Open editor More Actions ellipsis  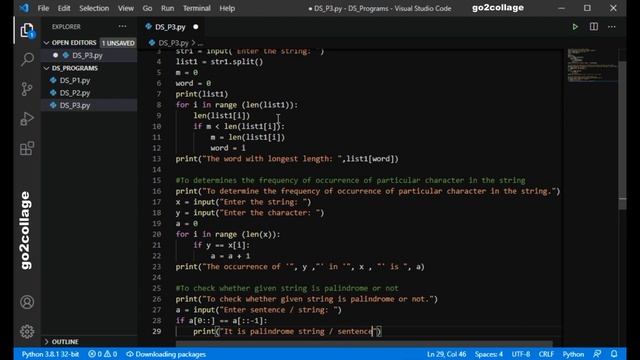click(x=611, y=27)
